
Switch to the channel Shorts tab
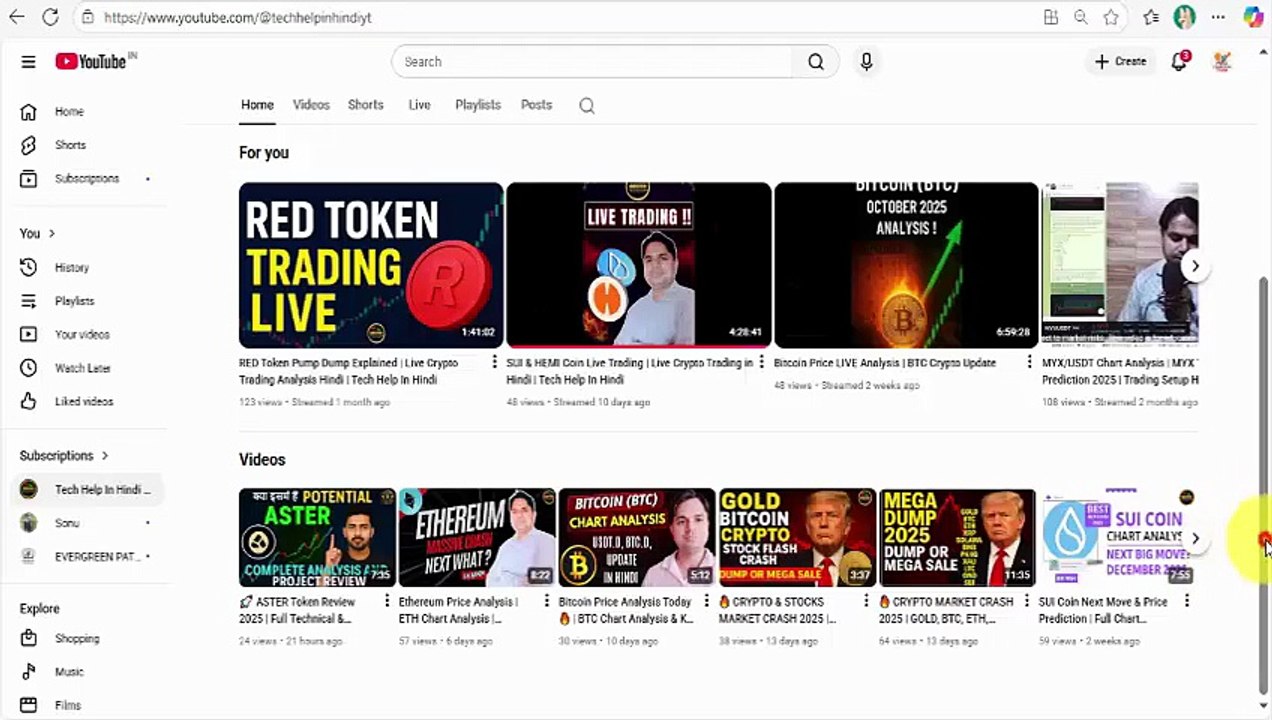tap(366, 105)
